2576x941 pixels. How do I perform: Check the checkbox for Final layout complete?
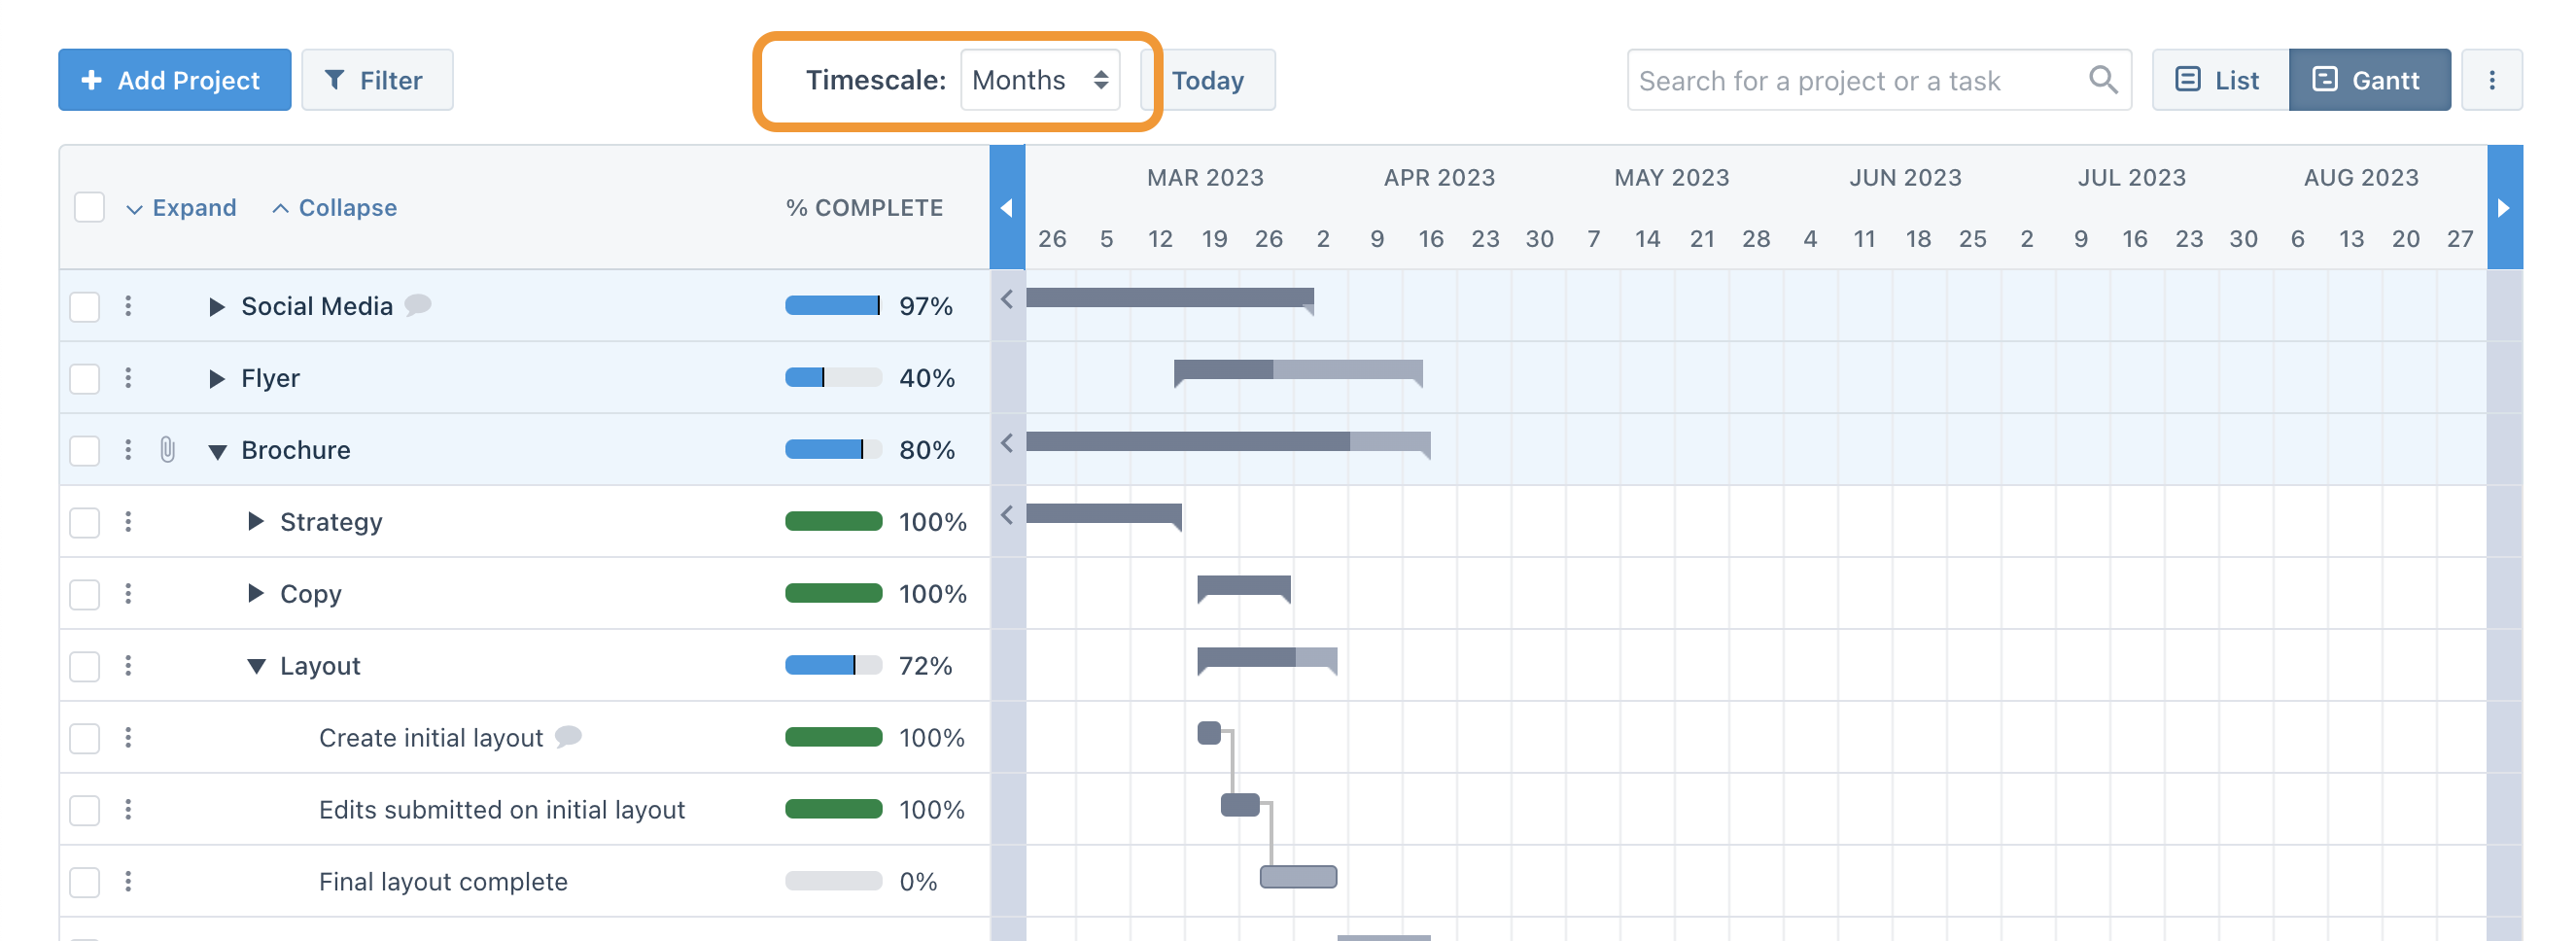(x=85, y=882)
